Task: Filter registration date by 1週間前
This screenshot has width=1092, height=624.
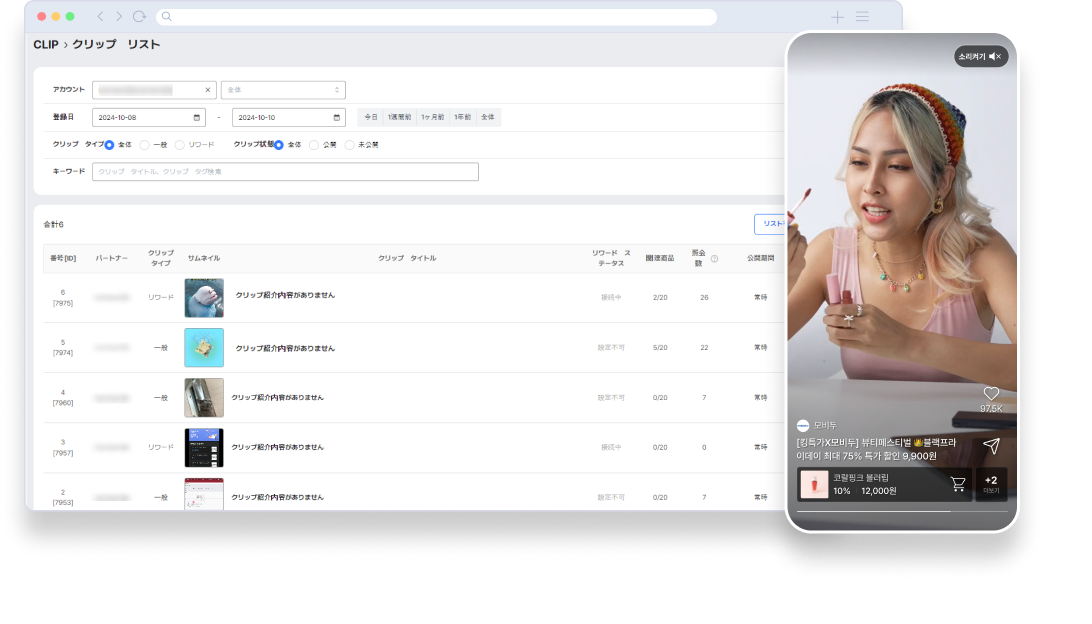Action: click(x=400, y=117)
